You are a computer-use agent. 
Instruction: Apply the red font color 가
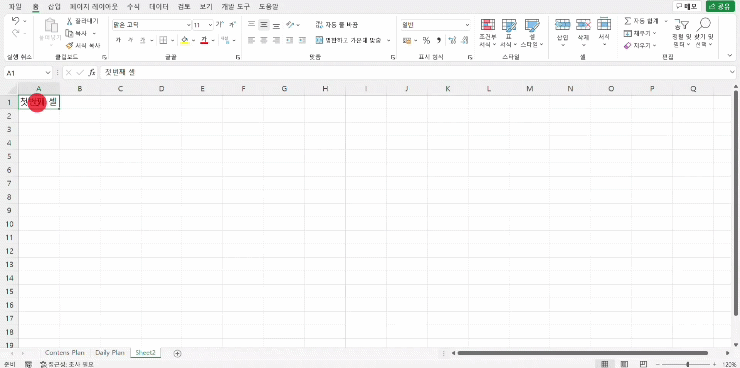point(204,40)
